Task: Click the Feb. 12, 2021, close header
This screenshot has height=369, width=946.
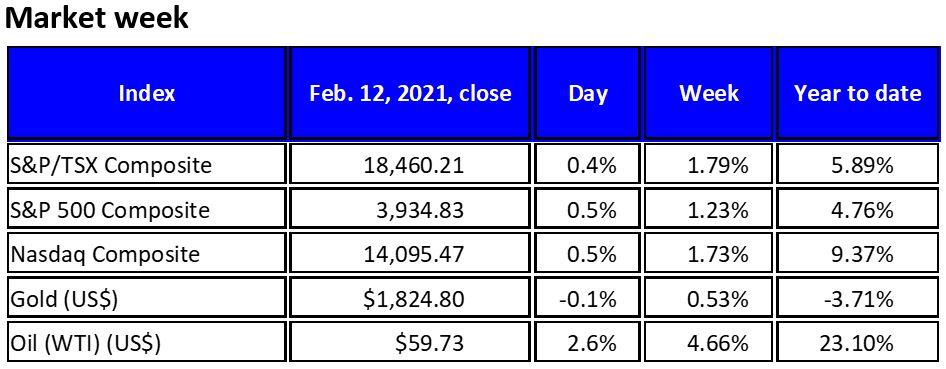Action: 410,93
